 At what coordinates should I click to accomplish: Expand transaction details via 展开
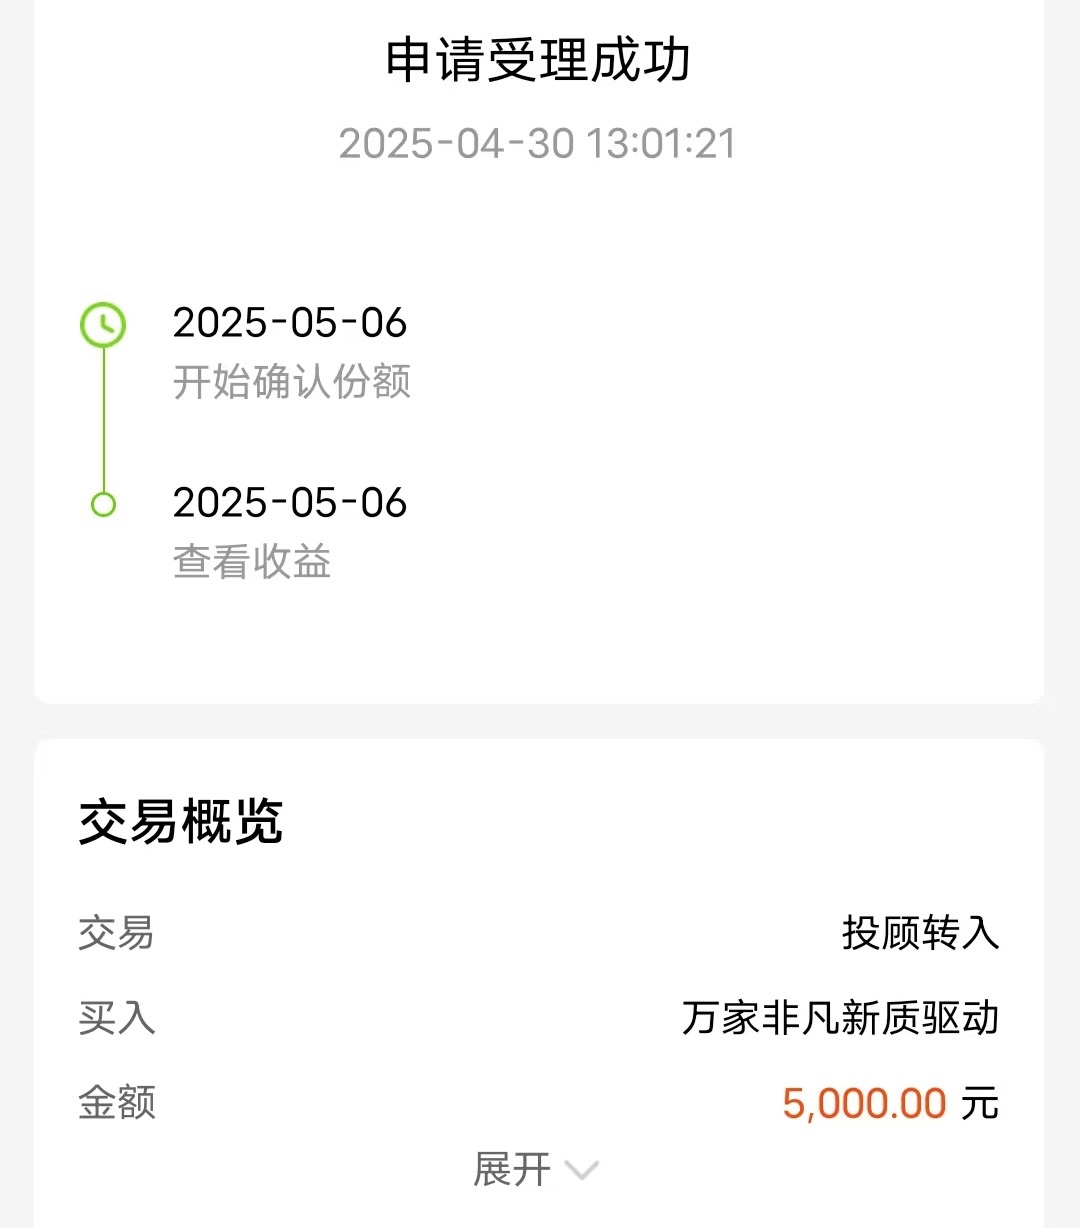click(x=512, y=1169)
